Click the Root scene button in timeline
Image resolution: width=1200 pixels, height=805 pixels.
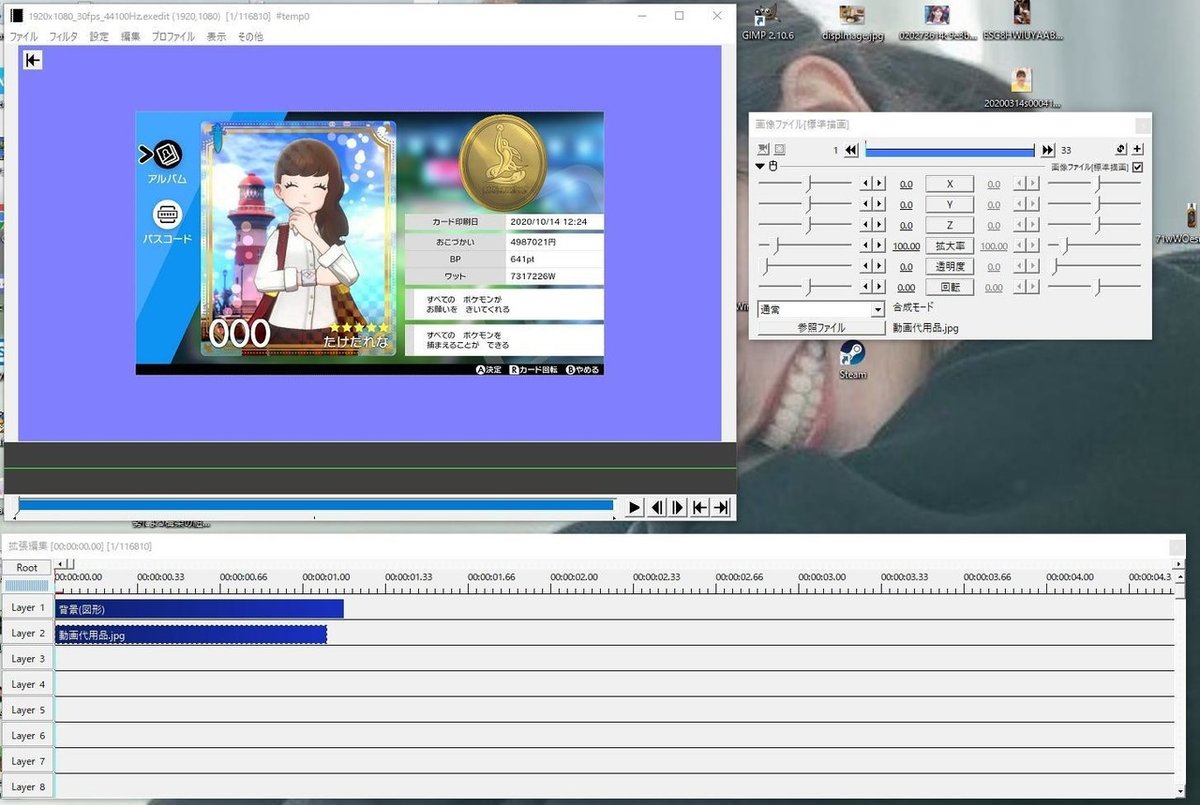27,567
